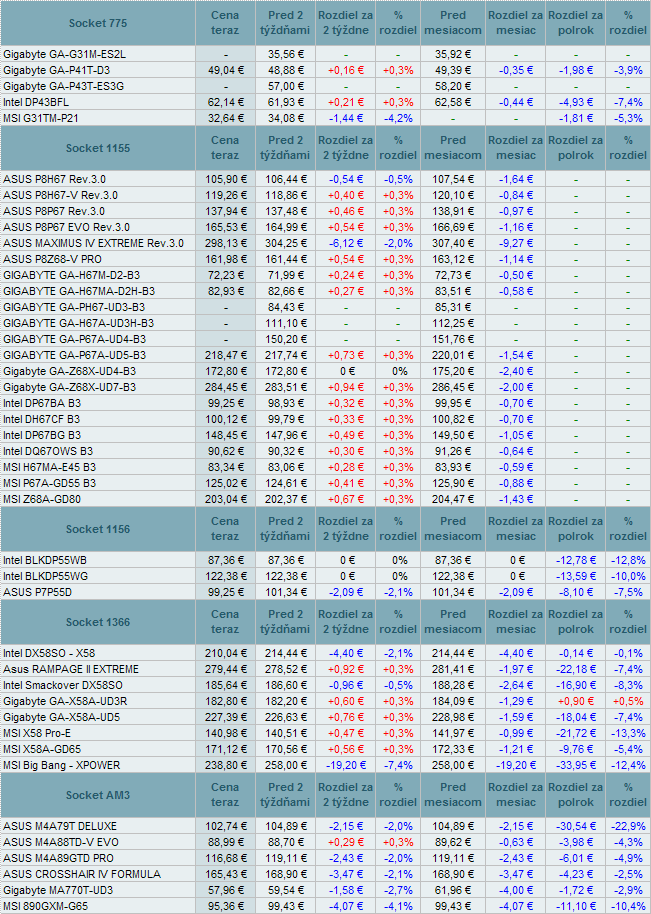The image size is (651, 914).
Task: Click Intel DX58SO - X58 product name
Action: [49, 653]
